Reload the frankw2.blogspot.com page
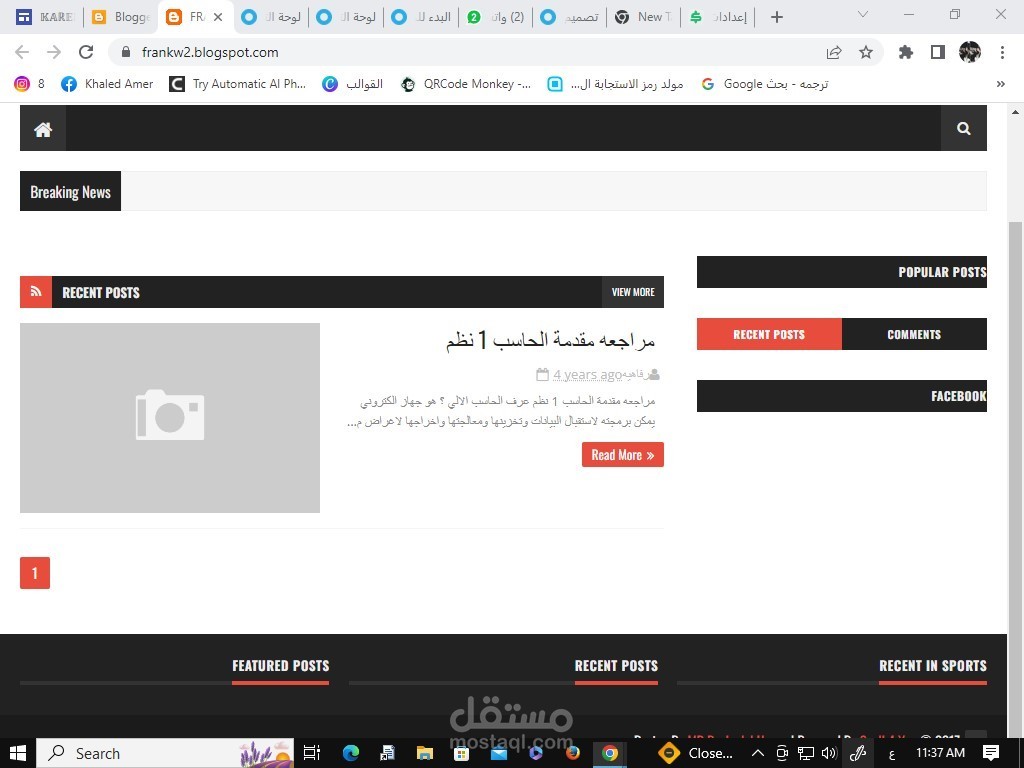Image resolution: width=1024 pixels, height=768 pixels. click(x=86, y=52)
